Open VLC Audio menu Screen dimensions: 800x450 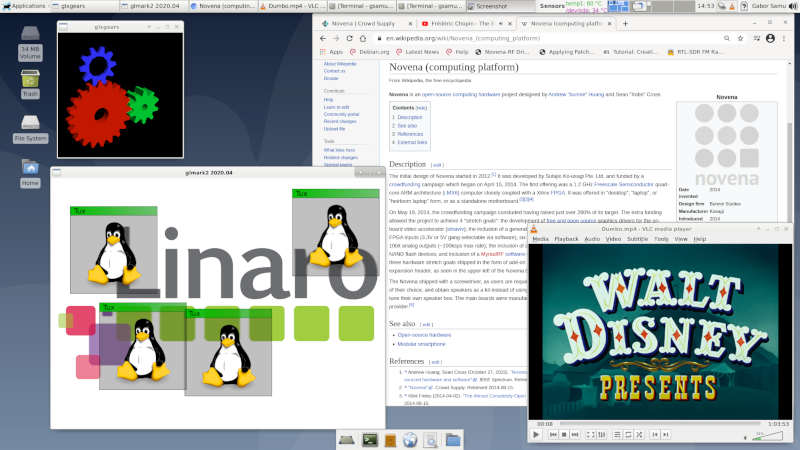[592, 239]
